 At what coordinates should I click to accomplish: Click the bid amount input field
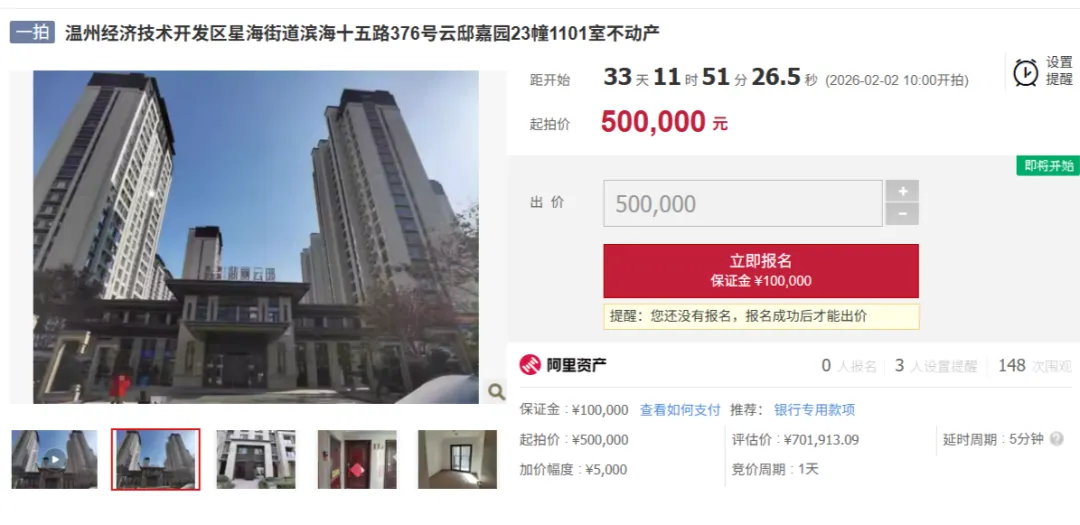pos(742,203)
